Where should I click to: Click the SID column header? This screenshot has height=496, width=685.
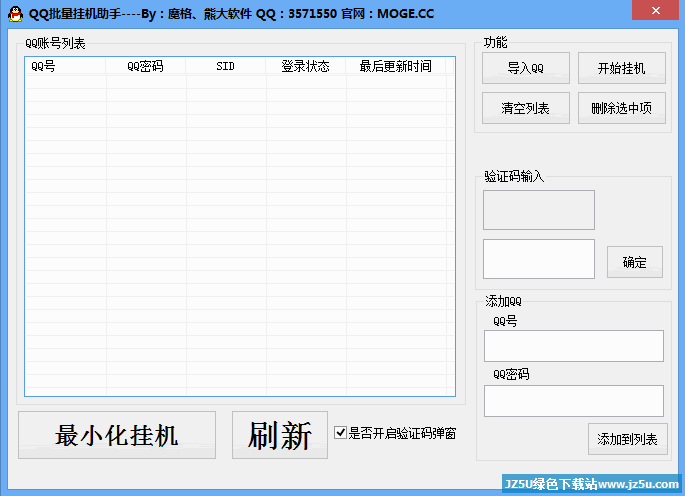[x=225, y=66]
